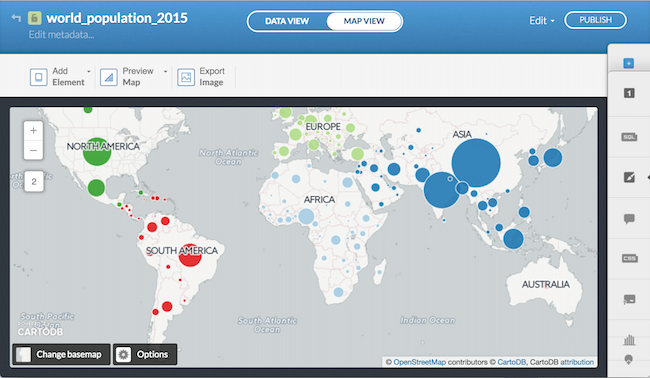The image size is (650, 378).
Task: Open the Edit dropdown menu
Action: tap(541, 21)
